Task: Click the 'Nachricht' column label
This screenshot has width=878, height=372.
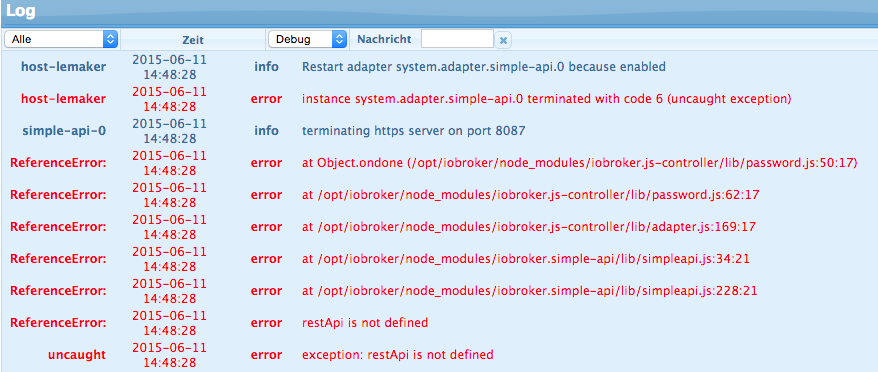Action: [x=384, y=39]
